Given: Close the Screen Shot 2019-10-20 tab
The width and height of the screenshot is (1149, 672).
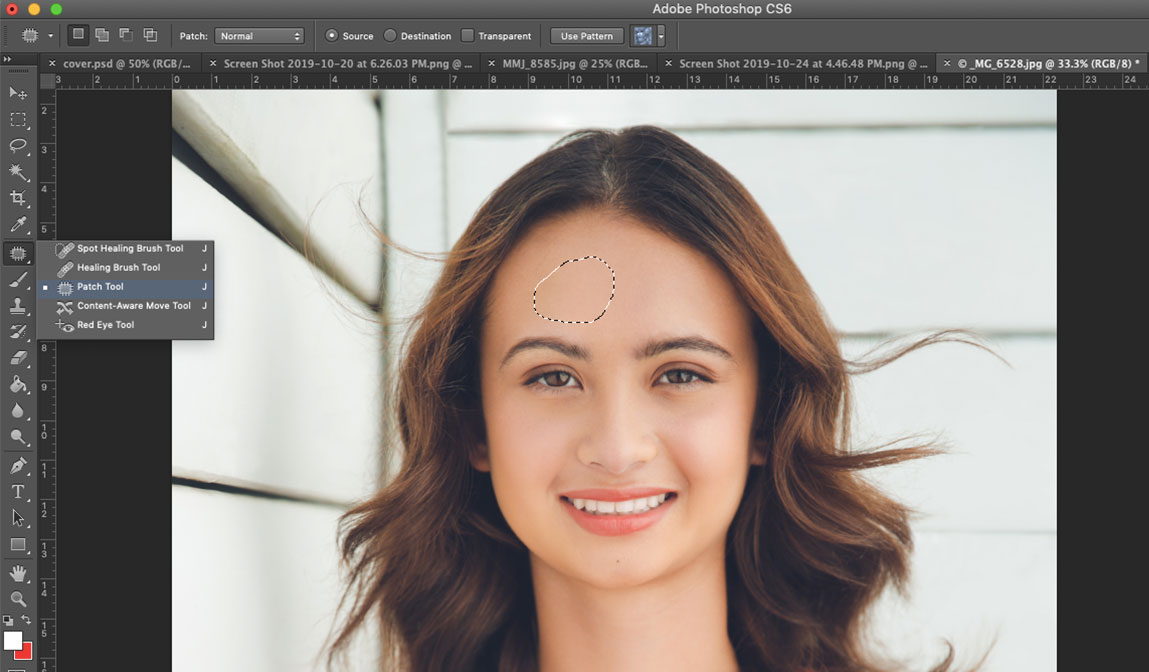Looking at the screenshot, I should click(213, 64).
